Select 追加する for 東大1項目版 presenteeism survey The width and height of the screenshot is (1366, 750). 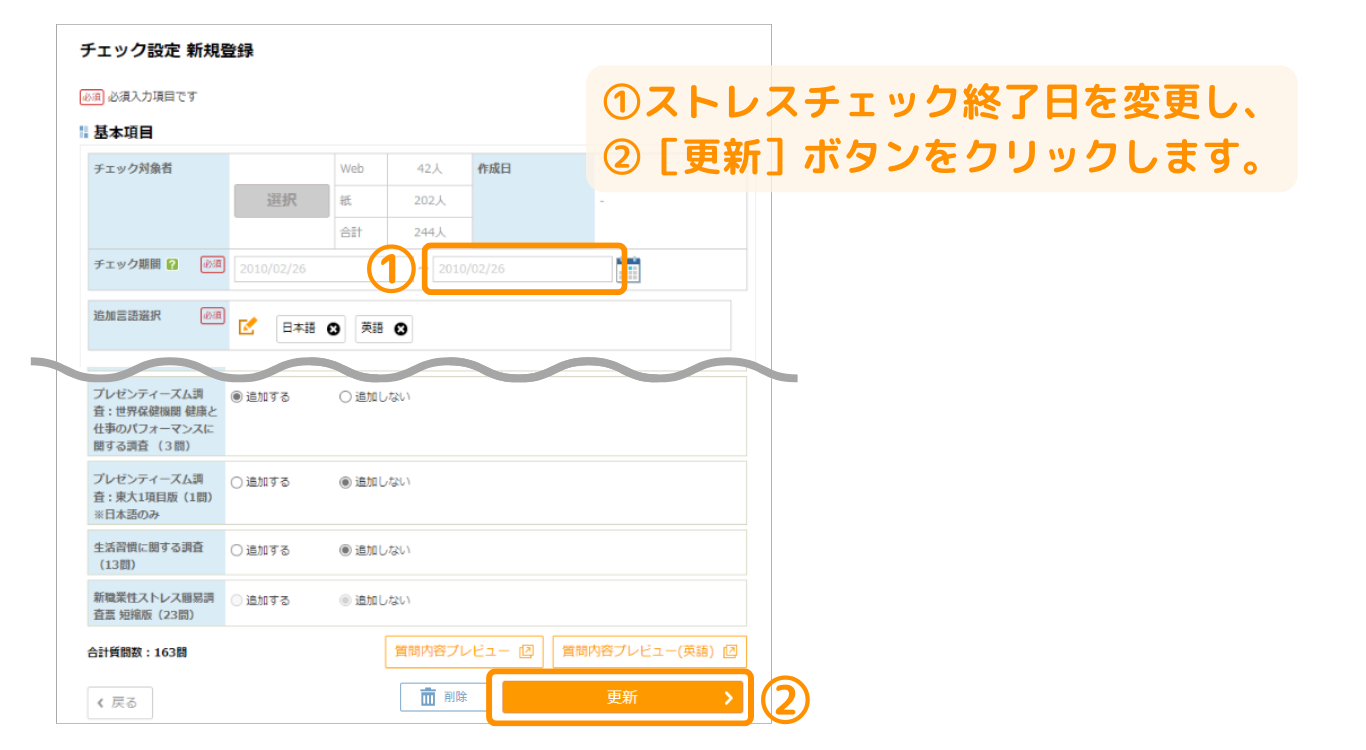[237, 482]
